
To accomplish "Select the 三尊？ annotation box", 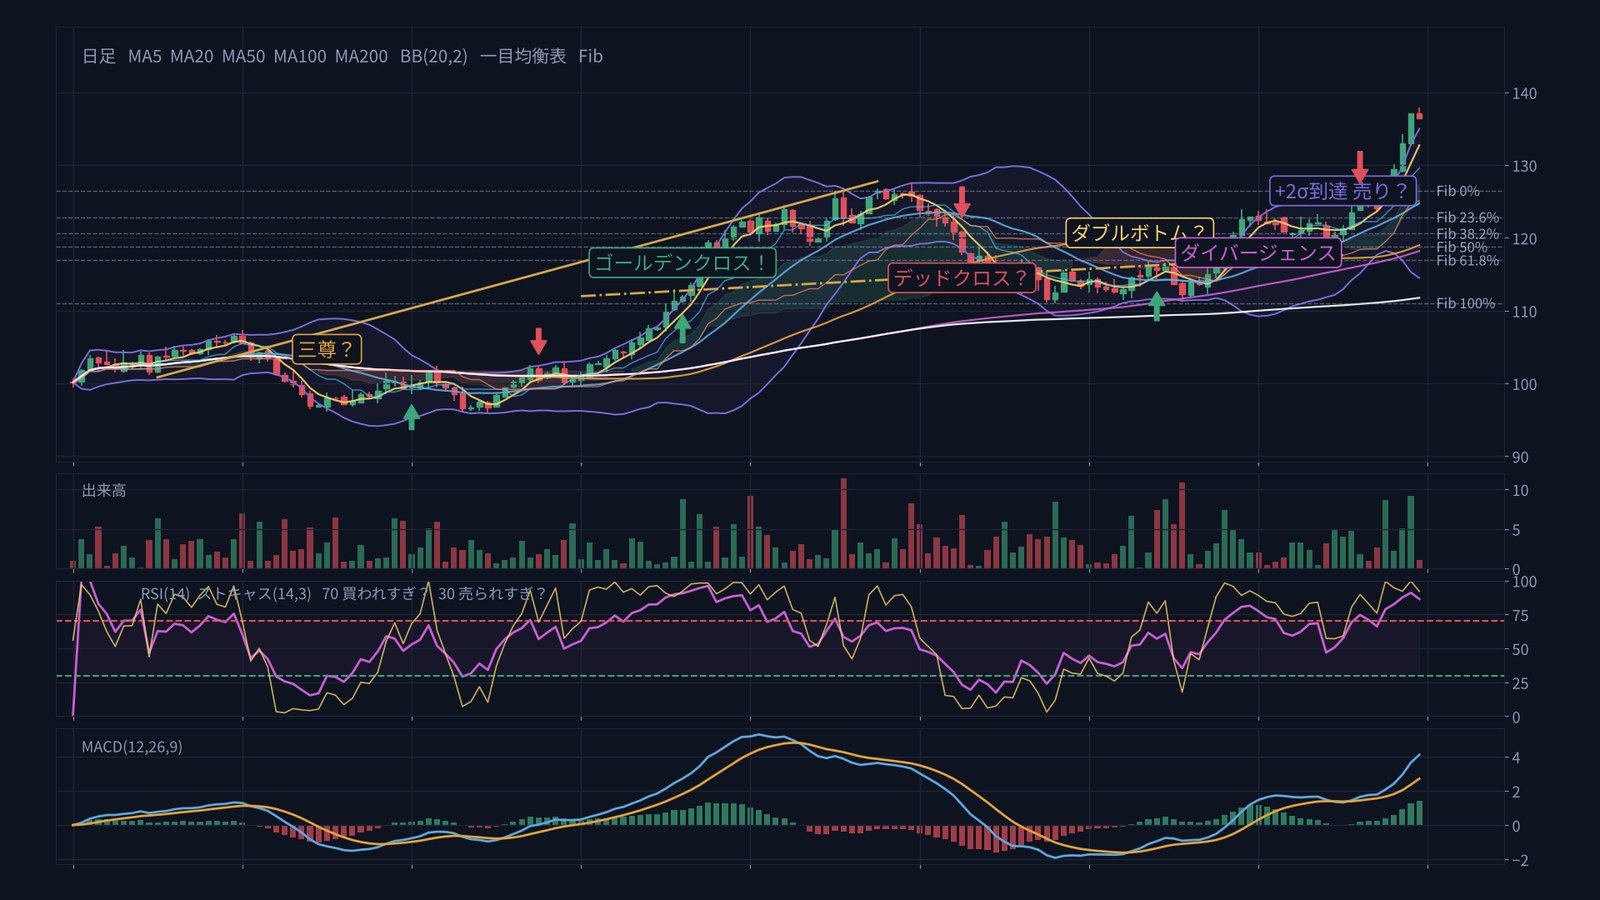I will point(327,349).
